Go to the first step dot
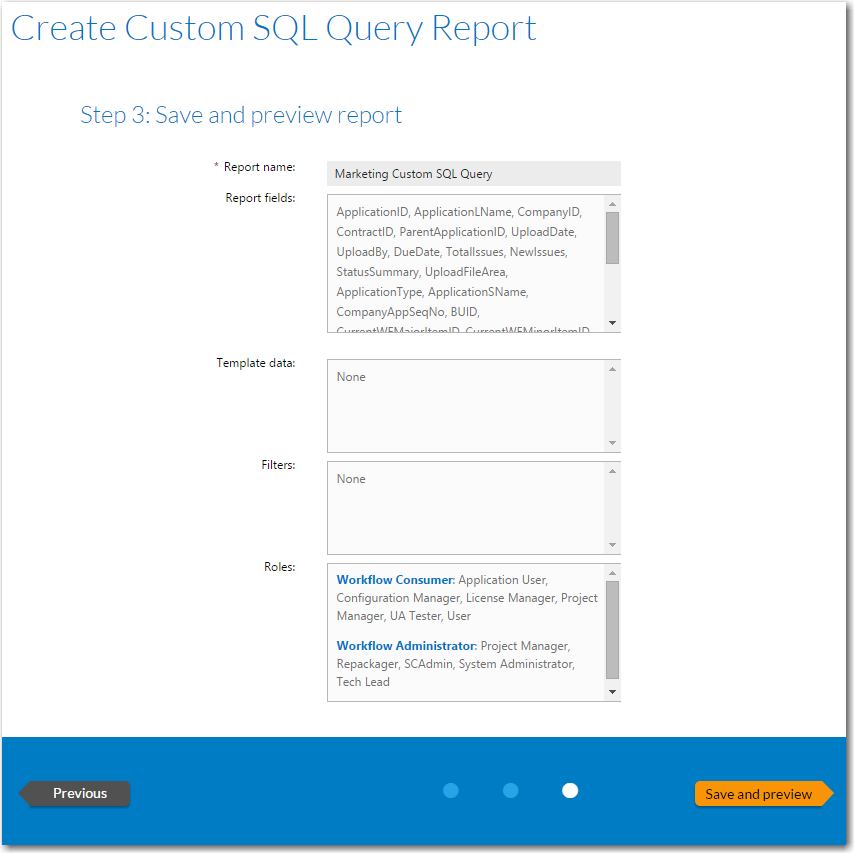The height and width of the screenshot is (853, 854). pyautogui.click(x=450, y=791)
